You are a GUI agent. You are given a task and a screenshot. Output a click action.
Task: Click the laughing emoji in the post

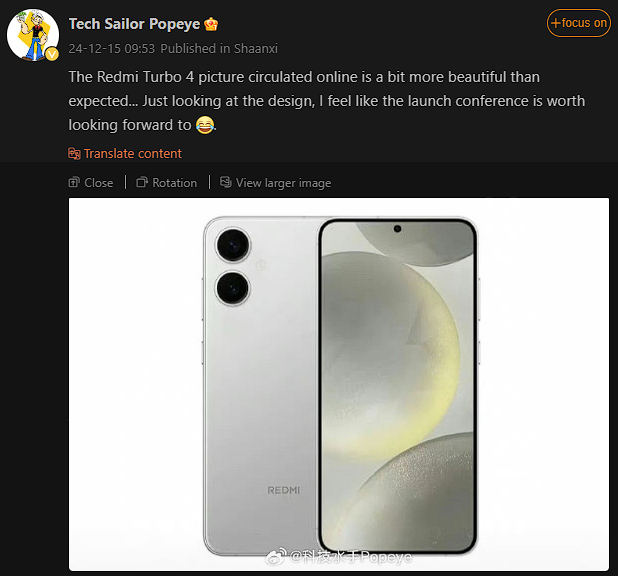pos(204,126)
